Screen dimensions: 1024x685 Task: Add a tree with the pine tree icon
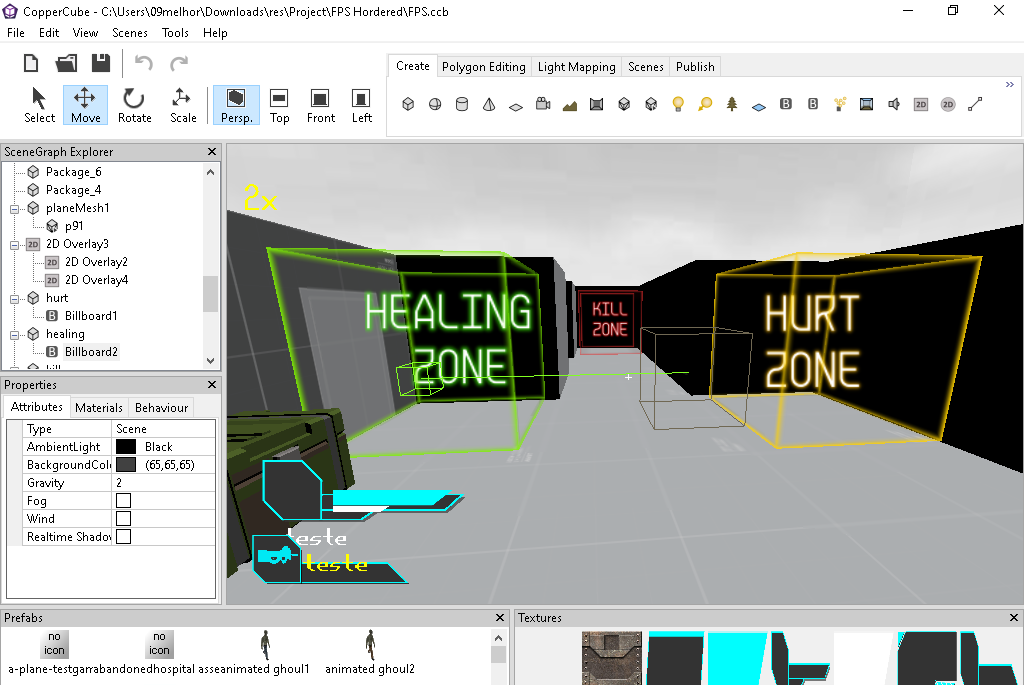click(x=732, y=104)
